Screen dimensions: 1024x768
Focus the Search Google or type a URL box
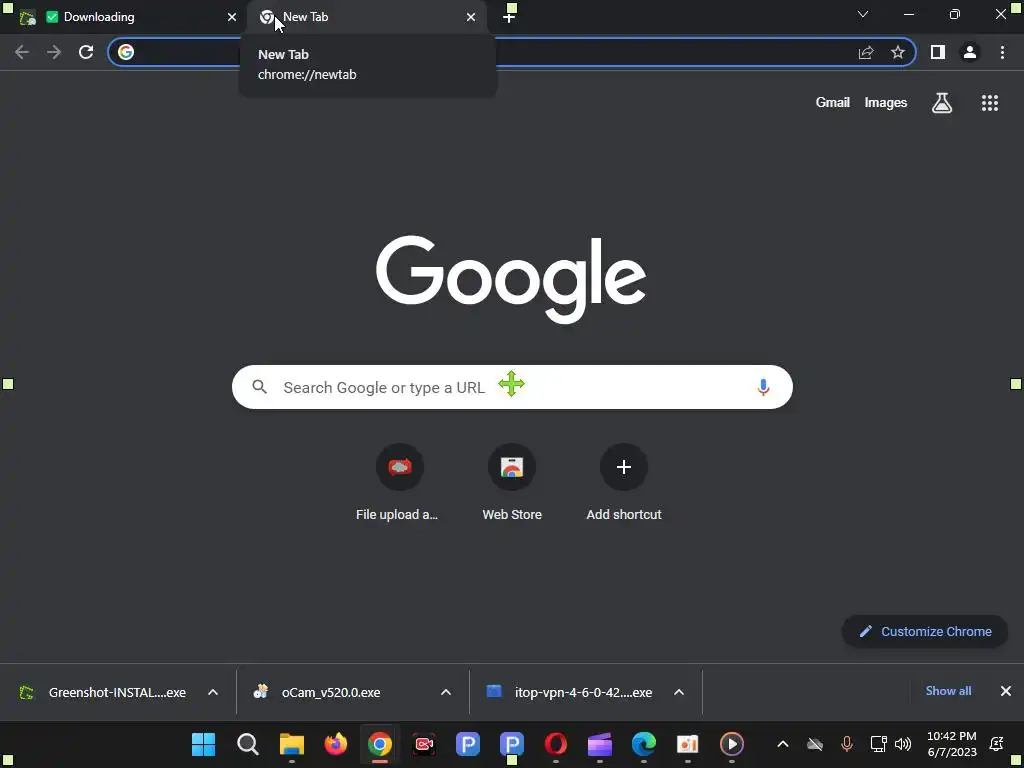(512, 387)
